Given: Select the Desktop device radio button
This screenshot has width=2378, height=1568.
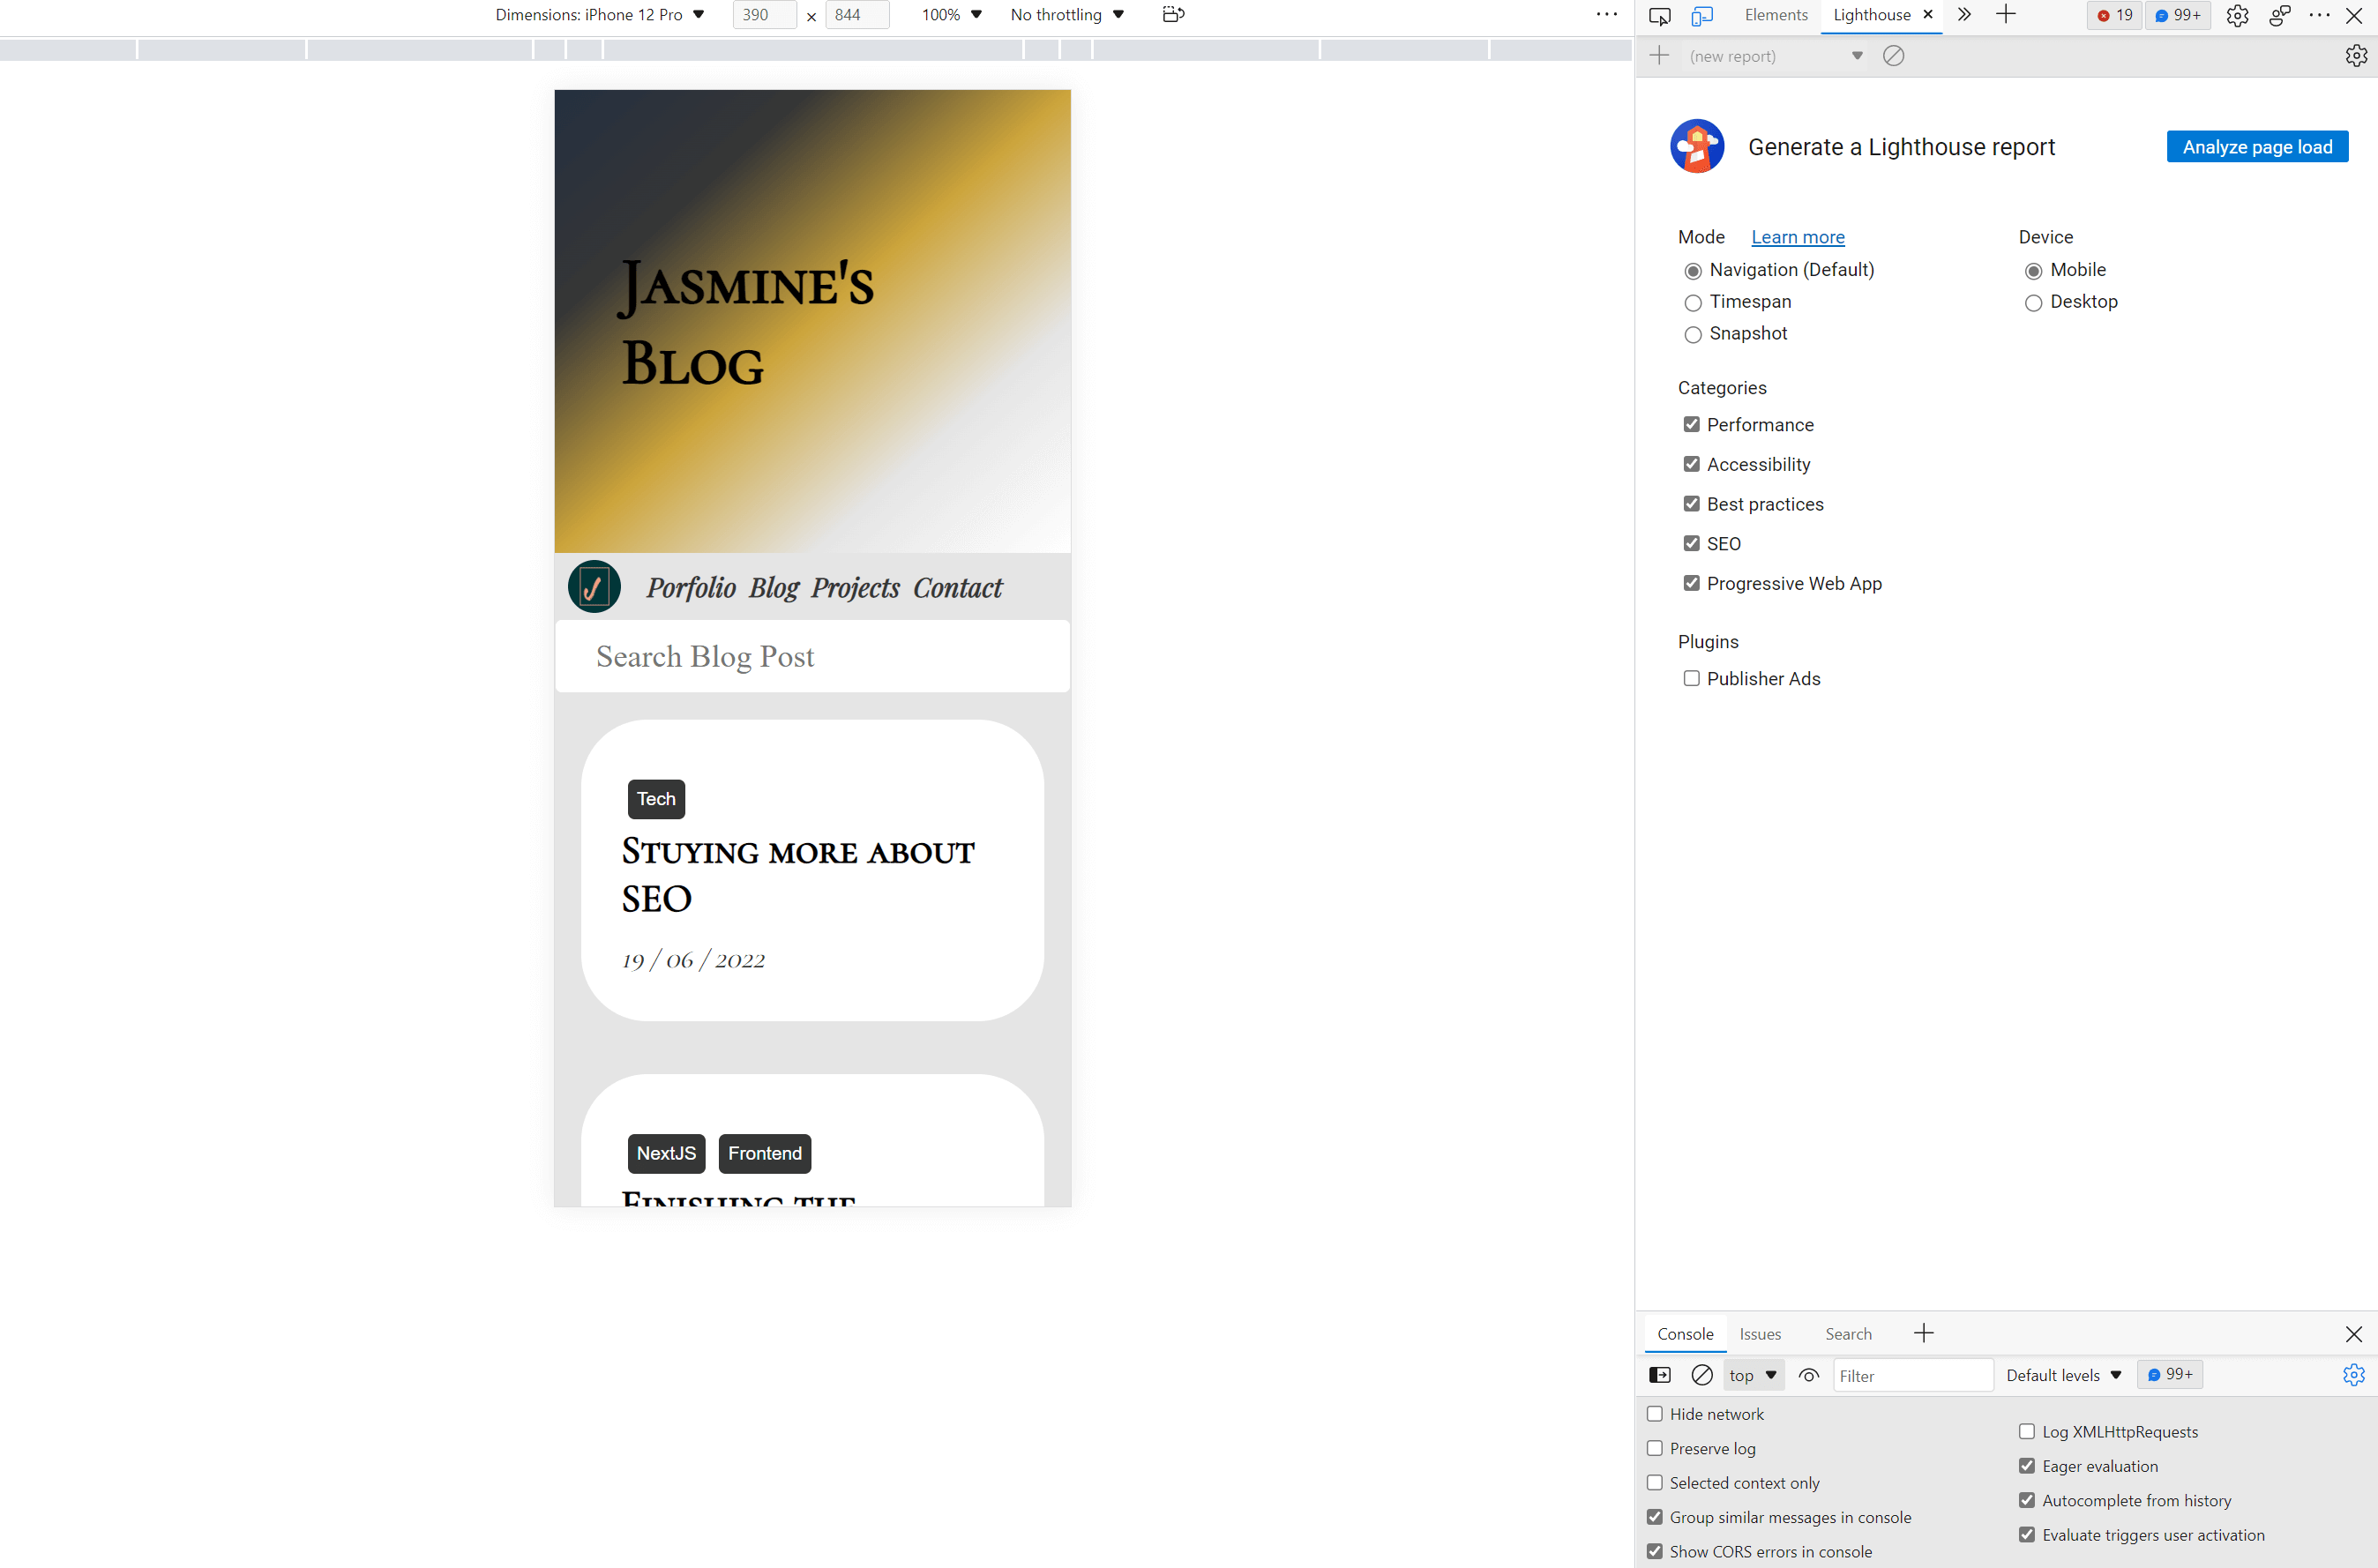Looking at the screenshot, I should [x=2033, y=303].
